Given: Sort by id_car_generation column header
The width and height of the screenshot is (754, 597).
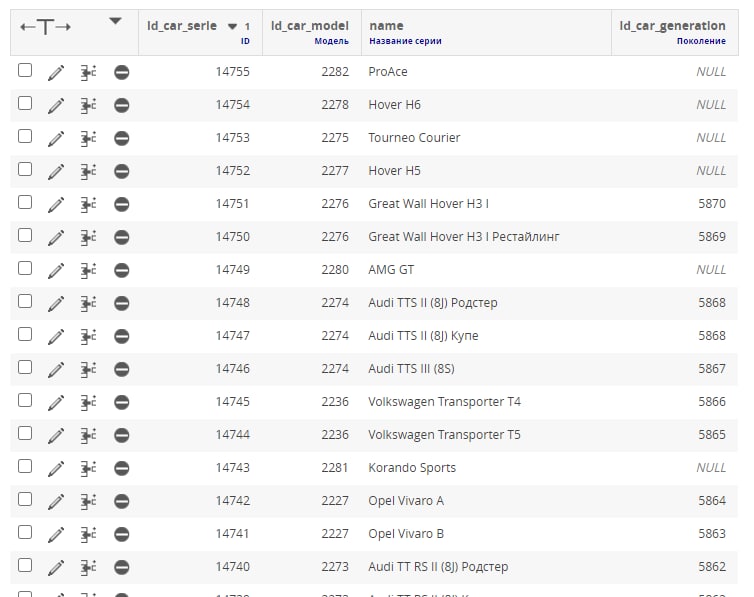Looking at the screenshot, I should pyautogui.click(x=672, y=26).
